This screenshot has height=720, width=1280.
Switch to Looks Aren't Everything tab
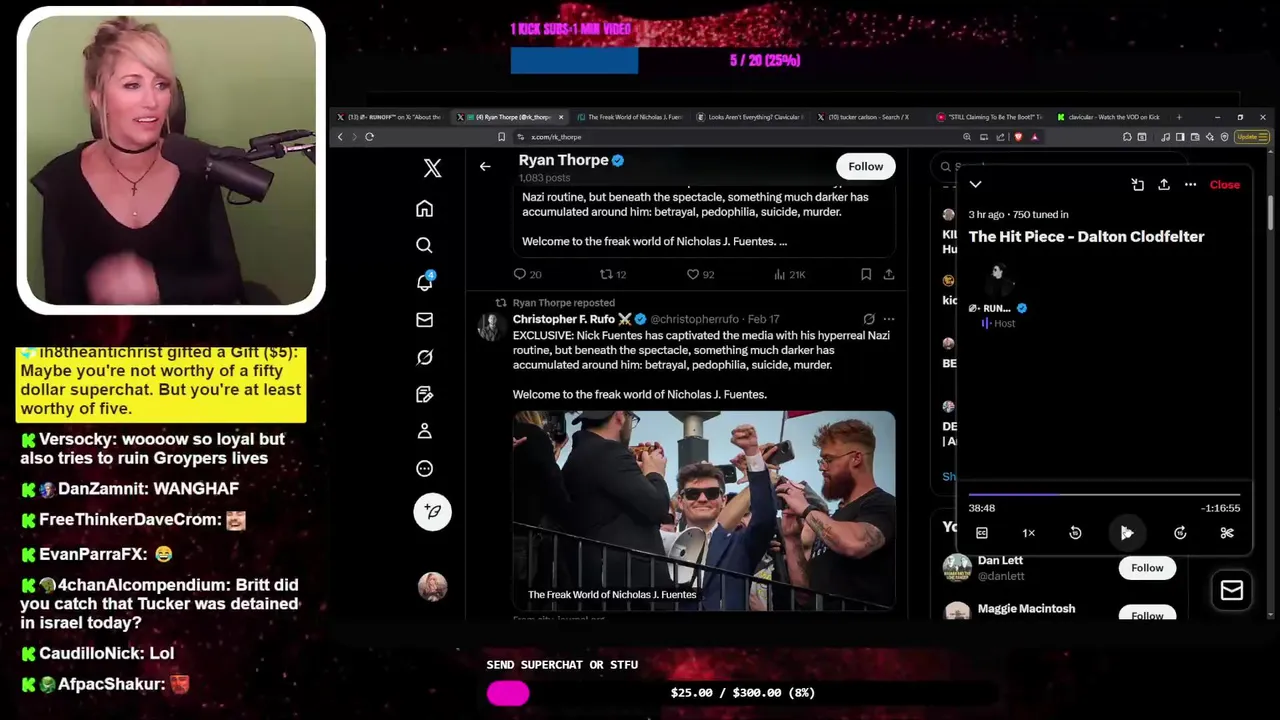[x=750, y=117]
